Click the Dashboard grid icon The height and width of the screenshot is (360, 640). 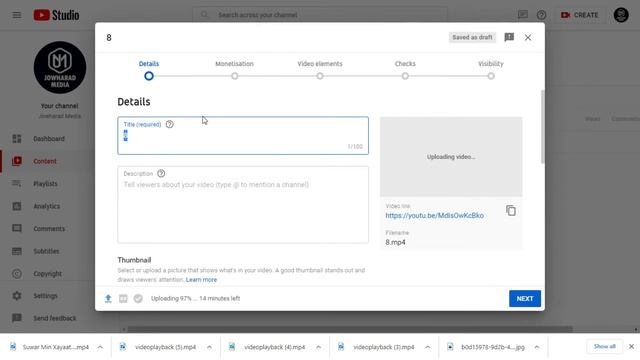pyautogui.click(x=17, y=139)
